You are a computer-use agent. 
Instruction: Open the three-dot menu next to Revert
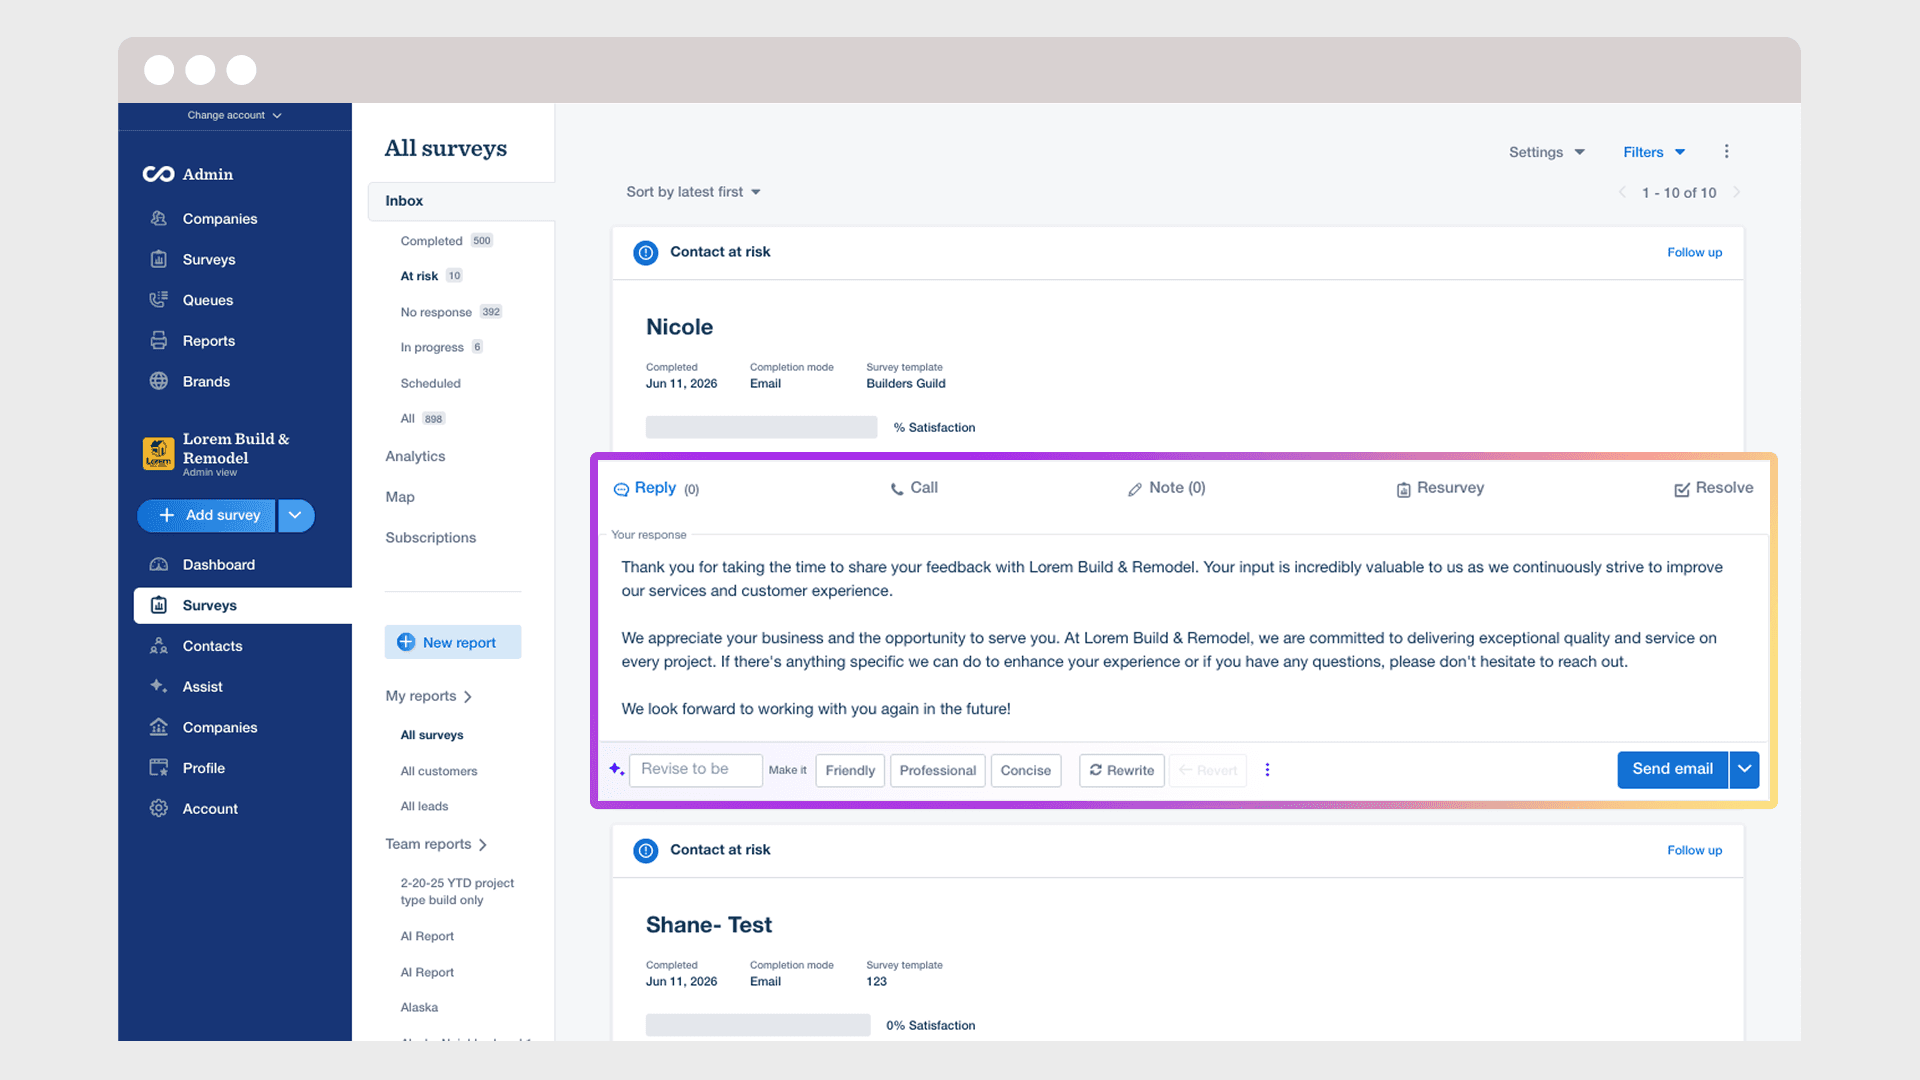pyautogui.click(x=1267, y=770)
